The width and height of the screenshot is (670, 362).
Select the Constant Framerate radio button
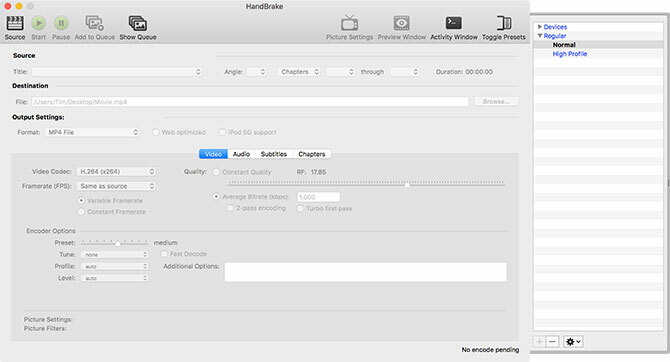click(x=81, y=212)
